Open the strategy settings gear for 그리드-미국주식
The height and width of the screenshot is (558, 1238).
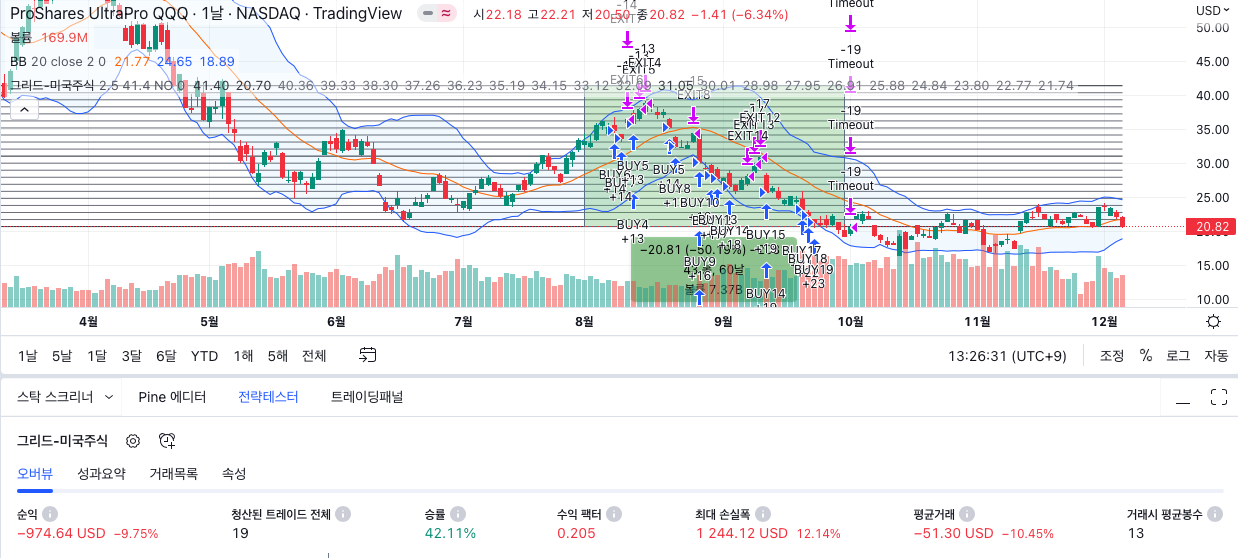tap(132, 441)
